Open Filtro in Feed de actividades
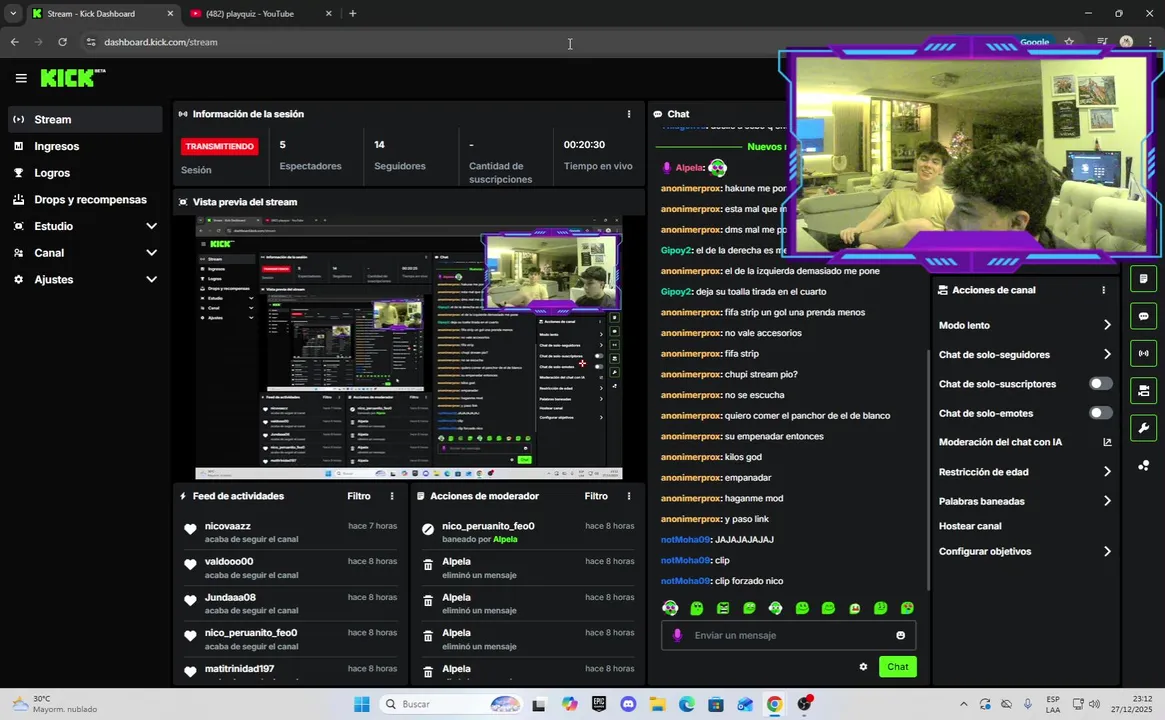 359,496
